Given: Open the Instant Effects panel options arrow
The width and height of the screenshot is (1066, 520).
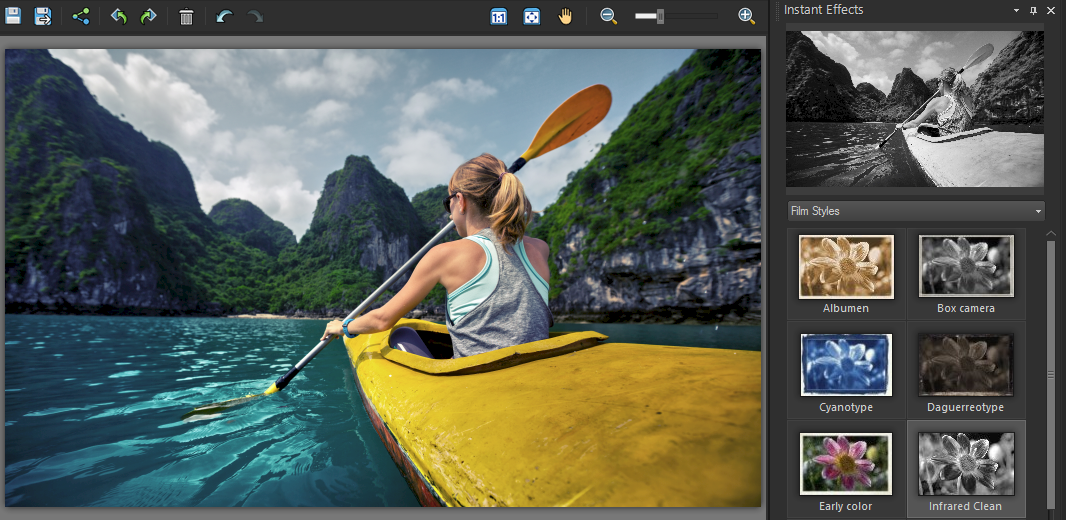Looking at the screenshot, I should tap(1017, 10).
